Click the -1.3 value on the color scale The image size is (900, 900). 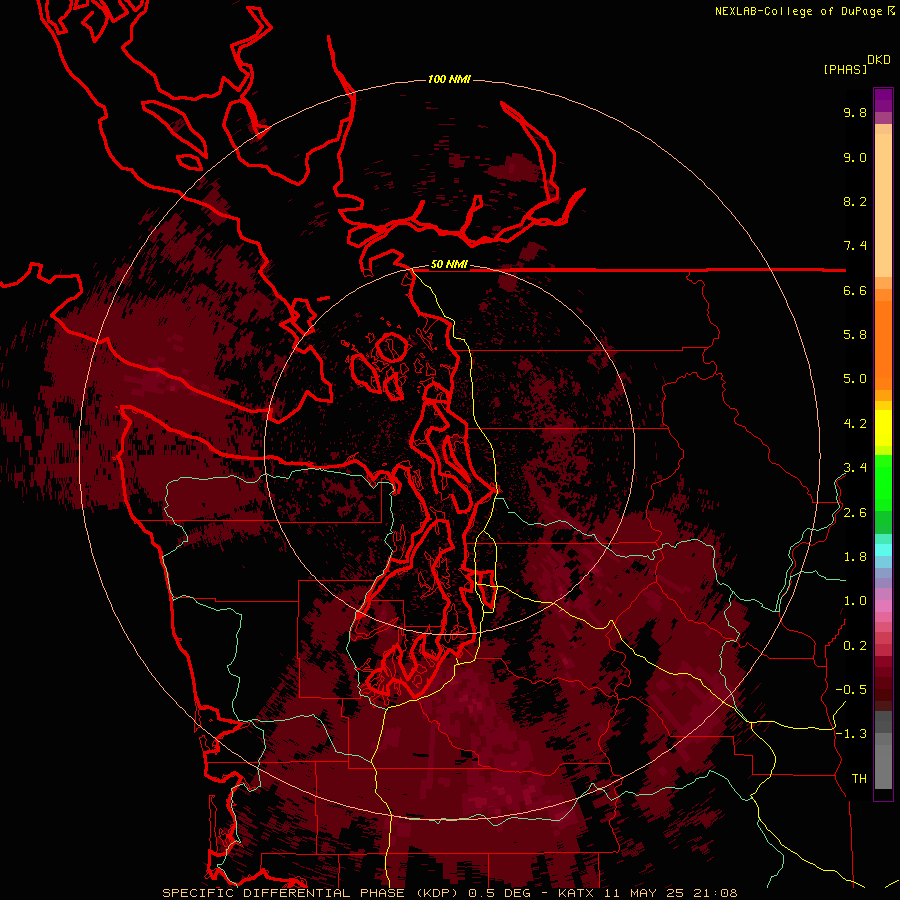pos(851,734)
